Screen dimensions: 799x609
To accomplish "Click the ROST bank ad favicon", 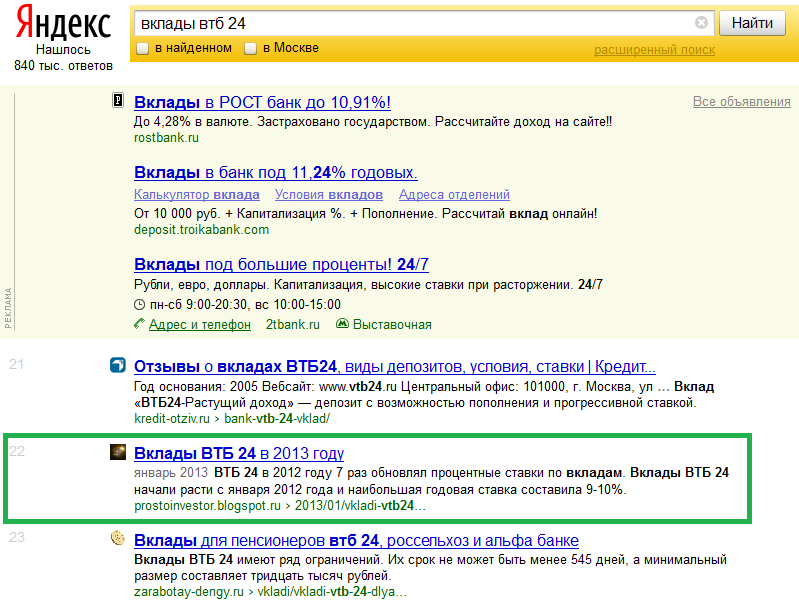I will pyautogui.click(x=118, y=100).
